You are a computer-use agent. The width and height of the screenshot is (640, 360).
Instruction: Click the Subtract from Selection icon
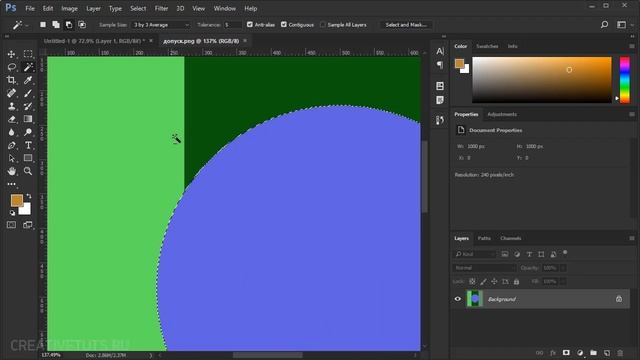point(69,25)
